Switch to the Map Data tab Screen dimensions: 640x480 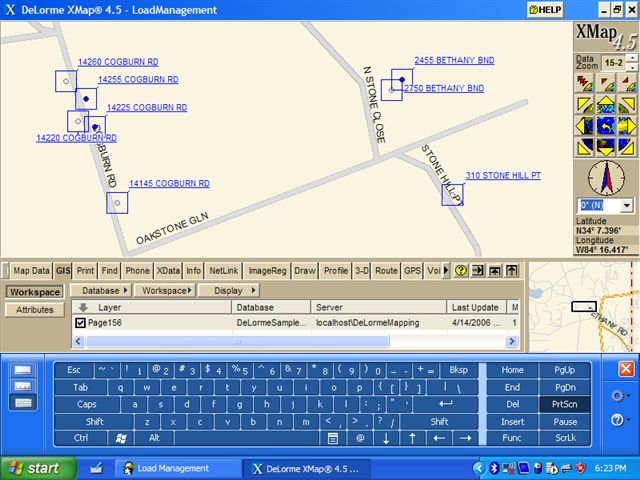click(31, 271)
